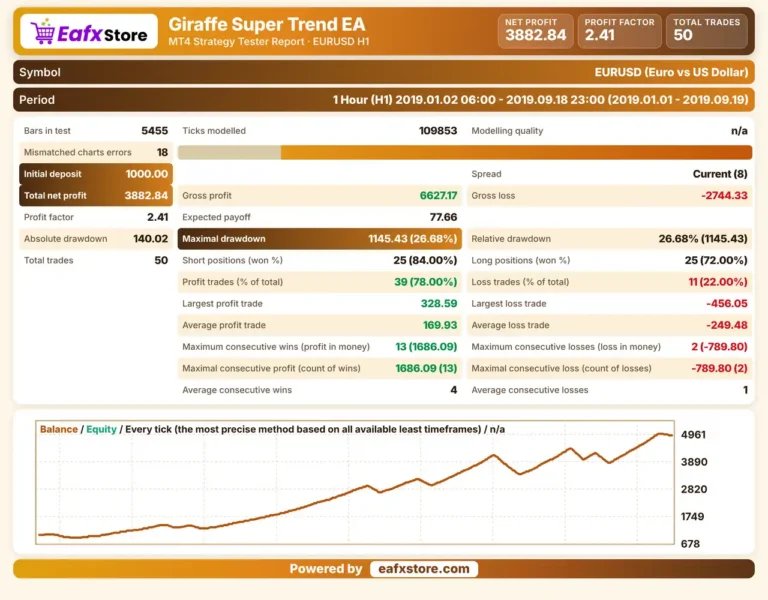Image resolution: width=768 pixels, height=600 pixels.
Task: Click the Profit Factor 2.41 badge
Action: [x=619, y=31]
